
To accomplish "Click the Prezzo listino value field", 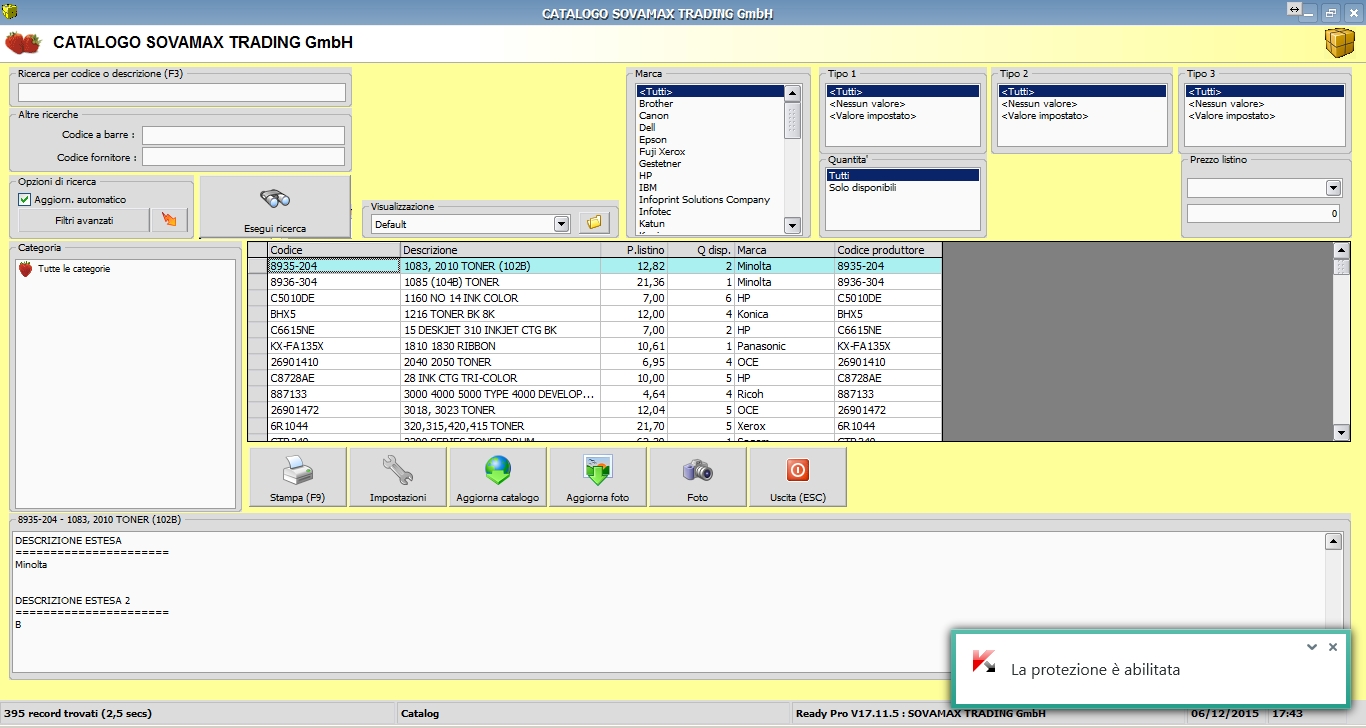I will coord(1263,214).
